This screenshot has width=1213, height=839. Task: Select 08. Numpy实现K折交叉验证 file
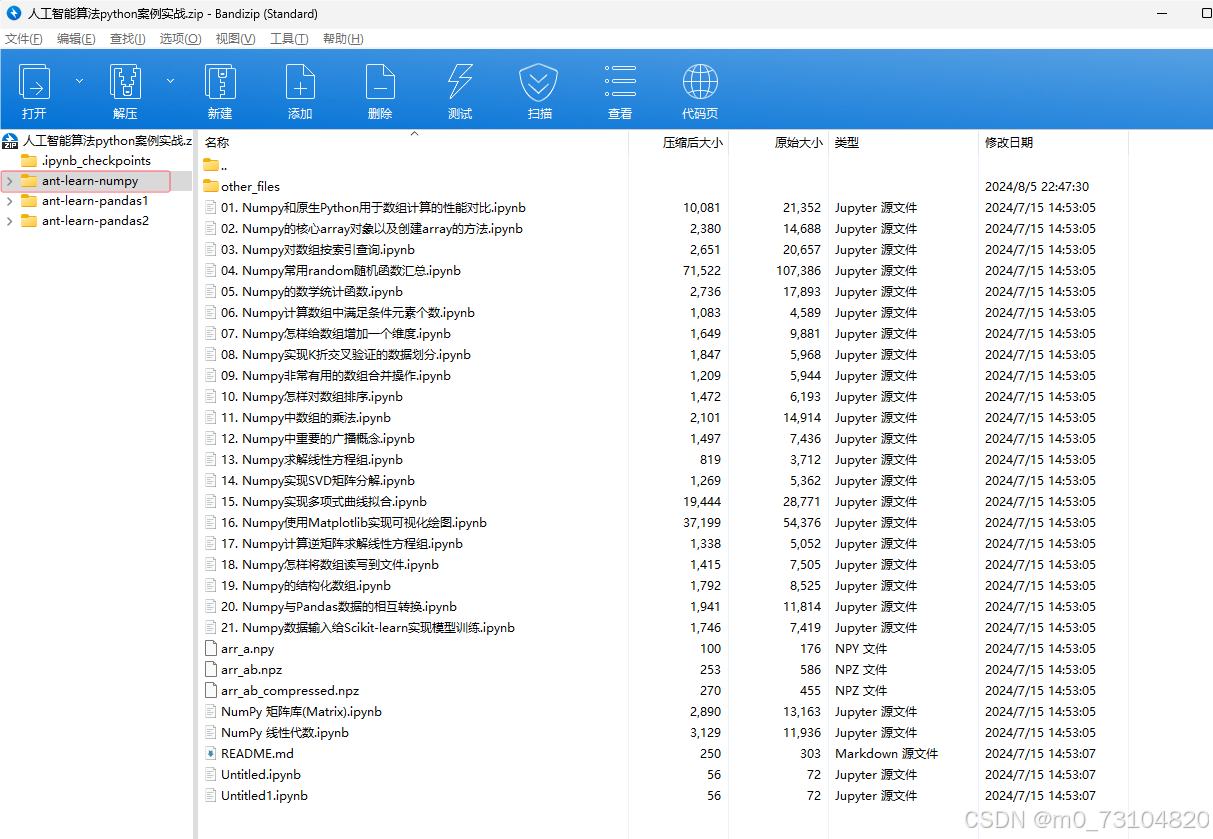coord(346,355)
